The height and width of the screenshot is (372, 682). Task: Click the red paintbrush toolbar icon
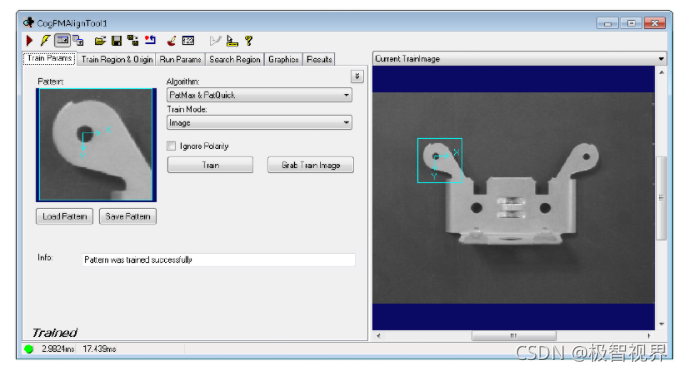click(171, 41)
